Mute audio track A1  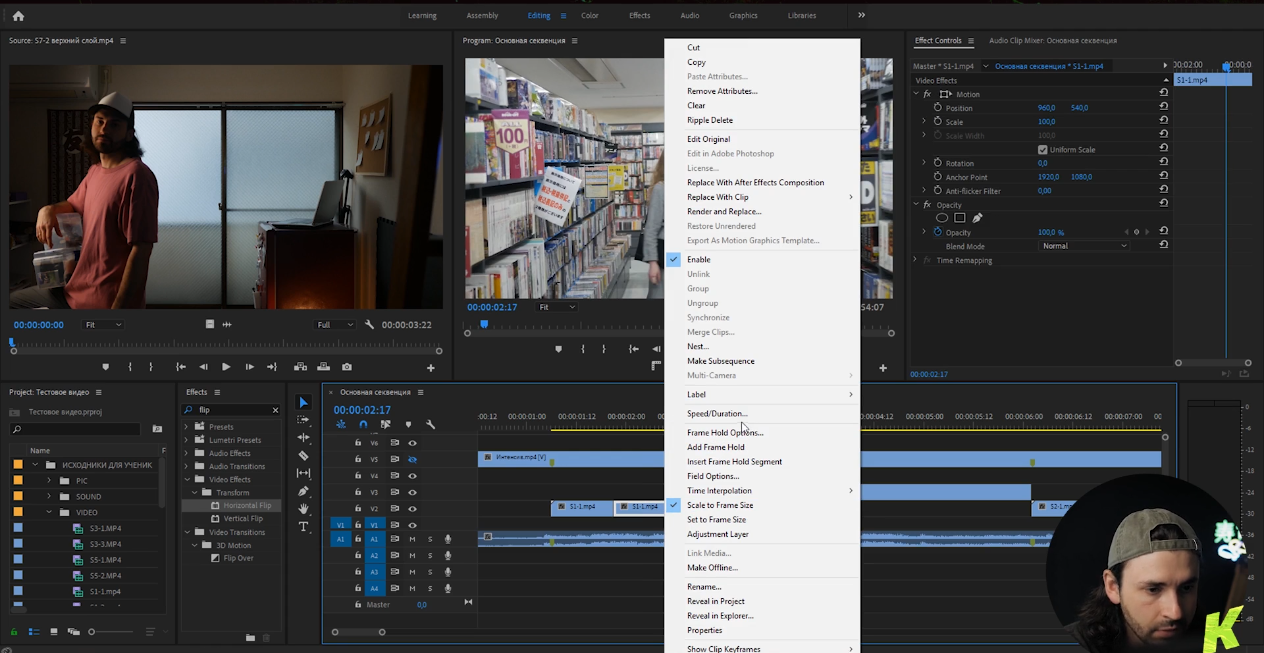tap(412, 539)
